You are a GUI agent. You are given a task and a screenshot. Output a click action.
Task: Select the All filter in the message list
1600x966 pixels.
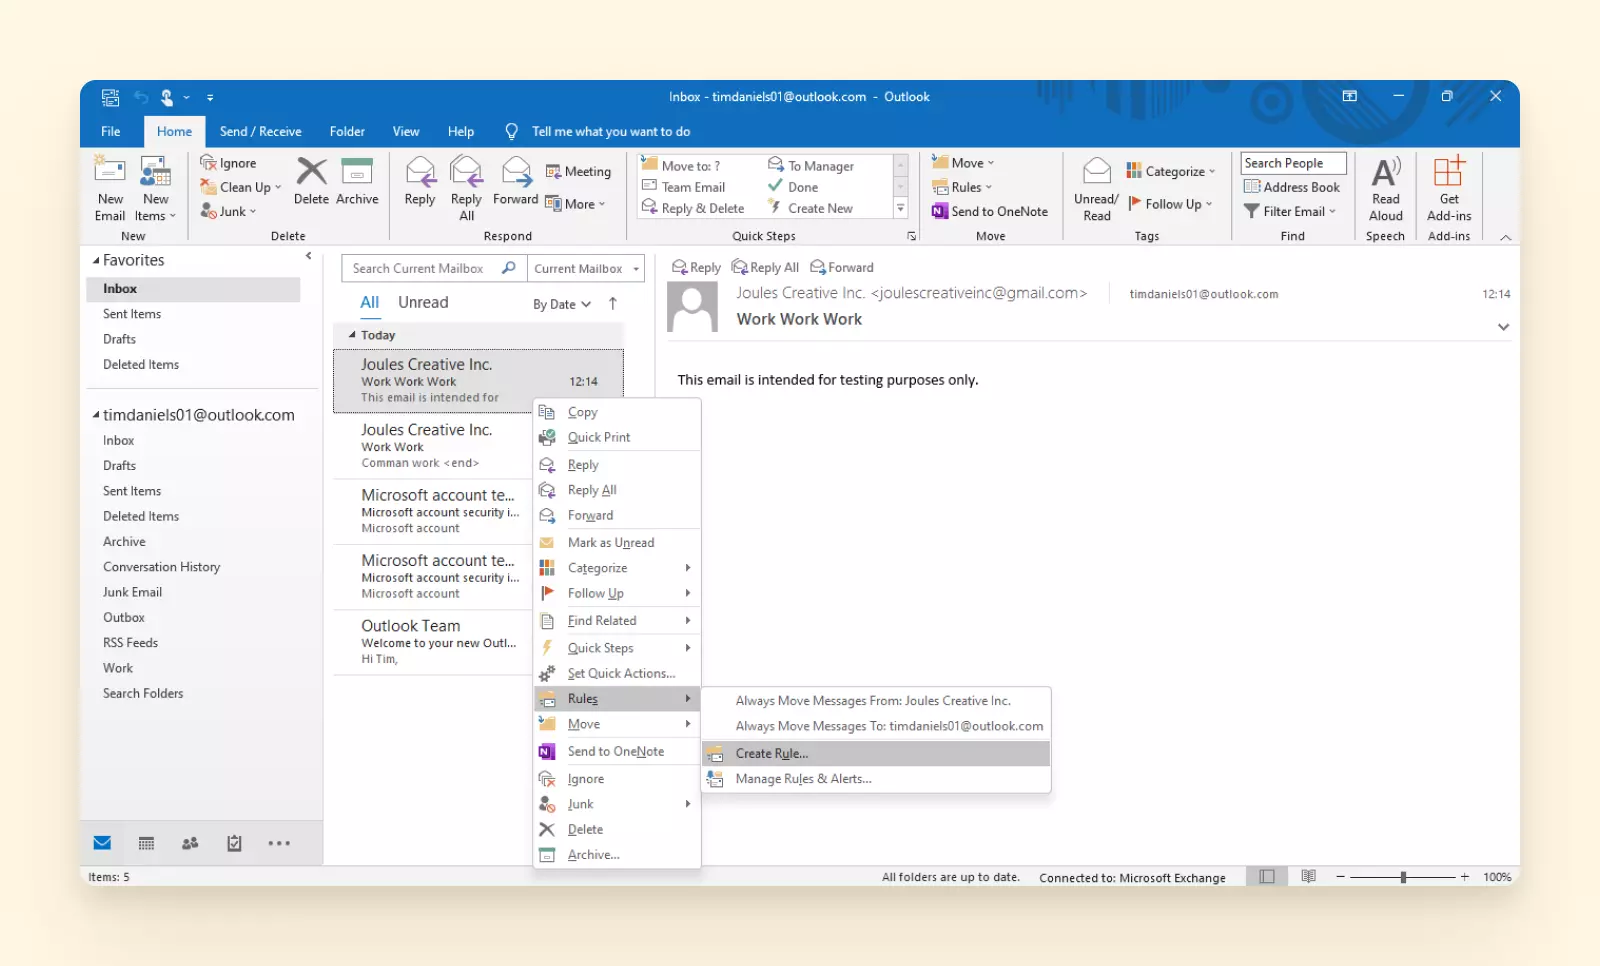[369, 302]
